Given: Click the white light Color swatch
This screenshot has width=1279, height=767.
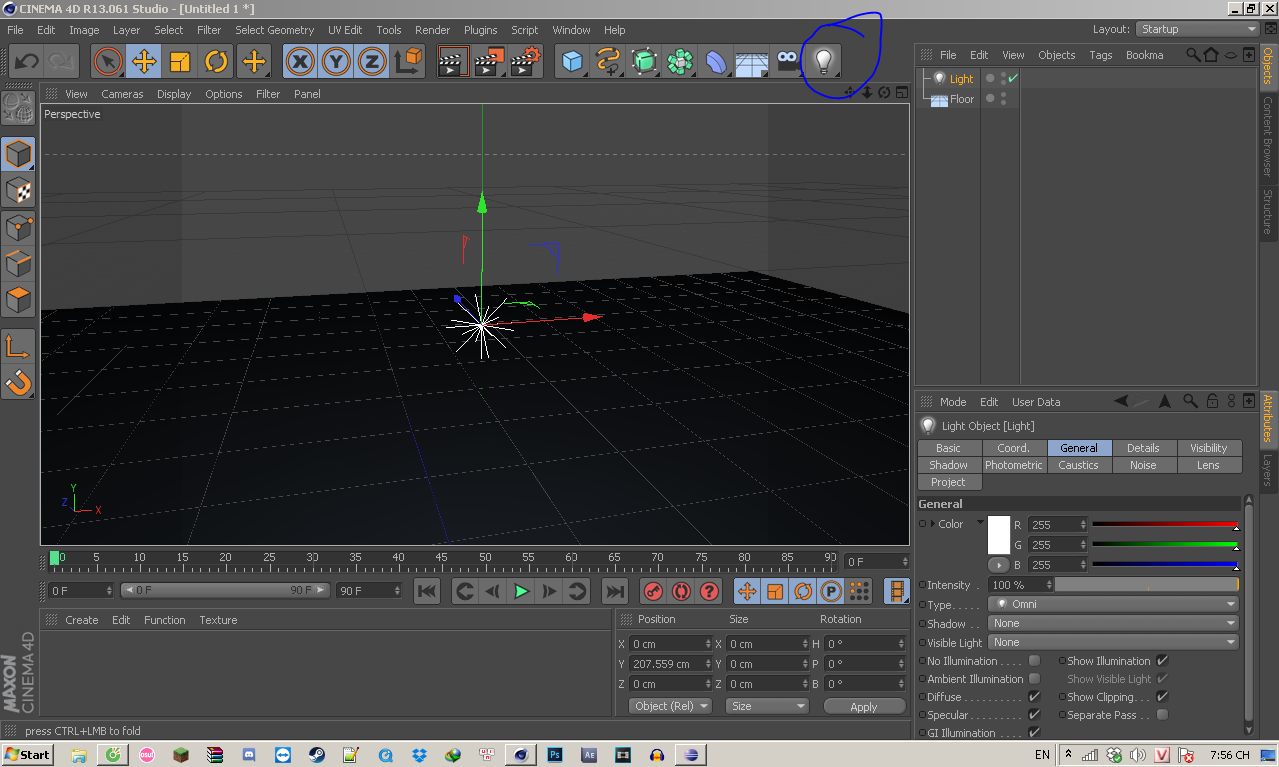Looking at the screenshot, I should [999, 535].
